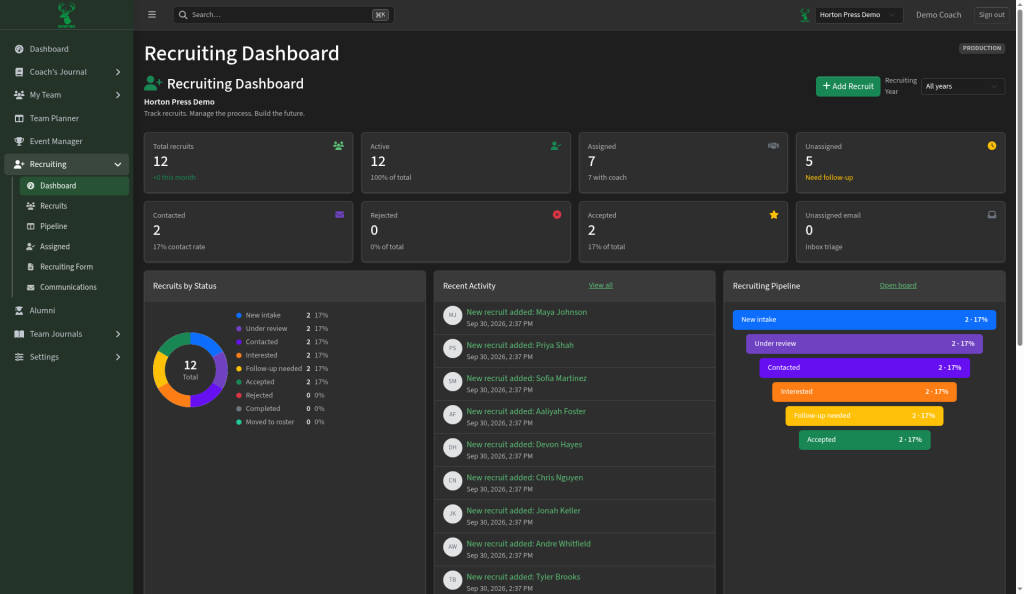Click the person-check icon on Active card
The image size is (1024, 594).
coord(556,146)
